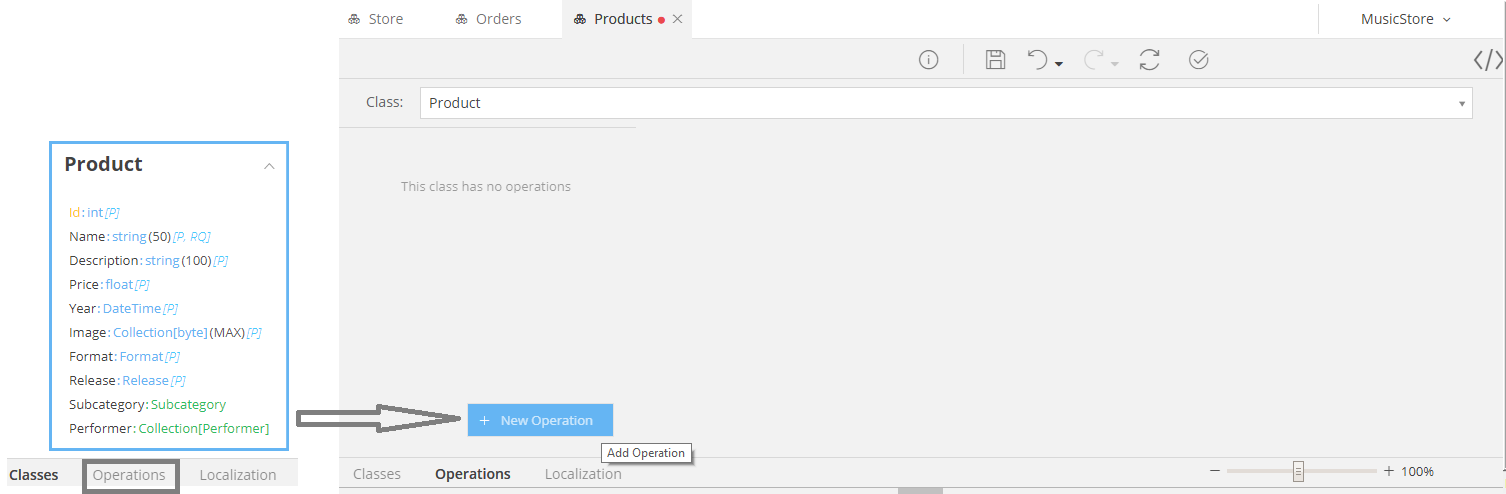The image size is (1506, 494).
Task: Click the grayed-out redo arrow
Action: [x=1092, y=60]
